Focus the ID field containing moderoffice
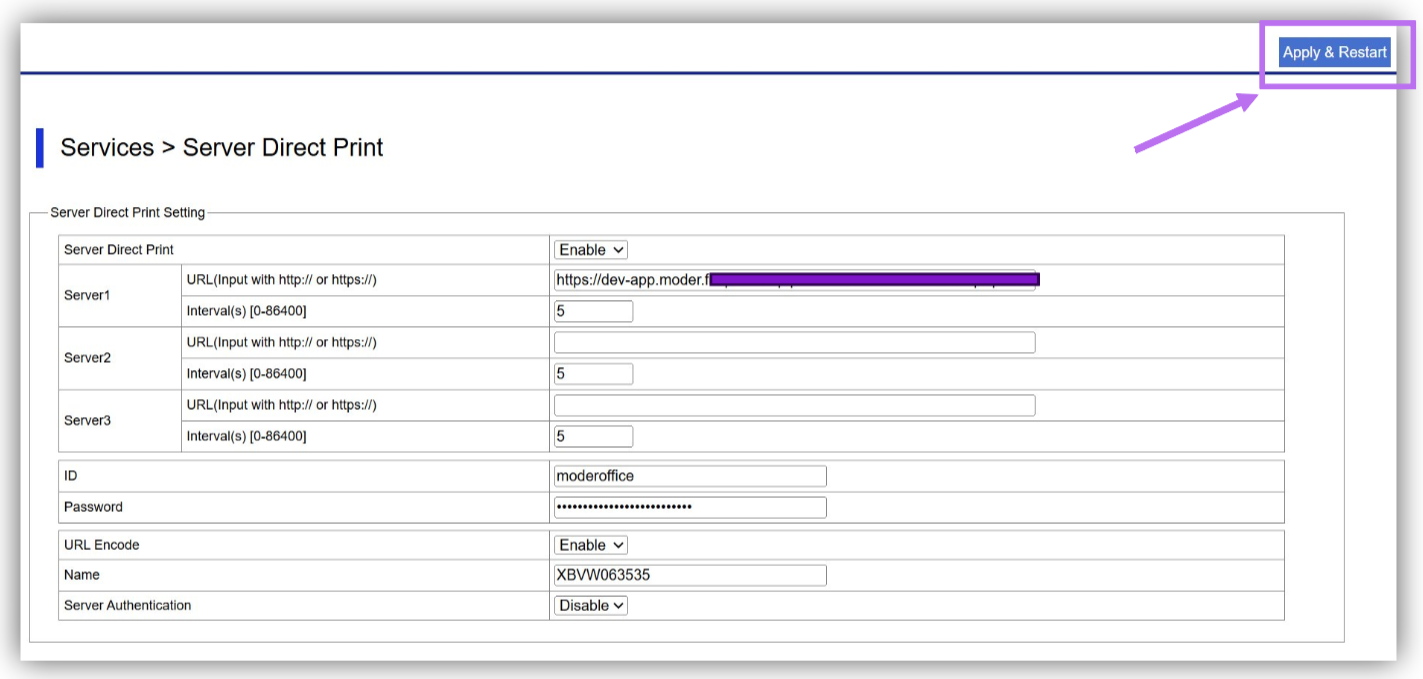The image size is (1423, 679). click(690, 476)
